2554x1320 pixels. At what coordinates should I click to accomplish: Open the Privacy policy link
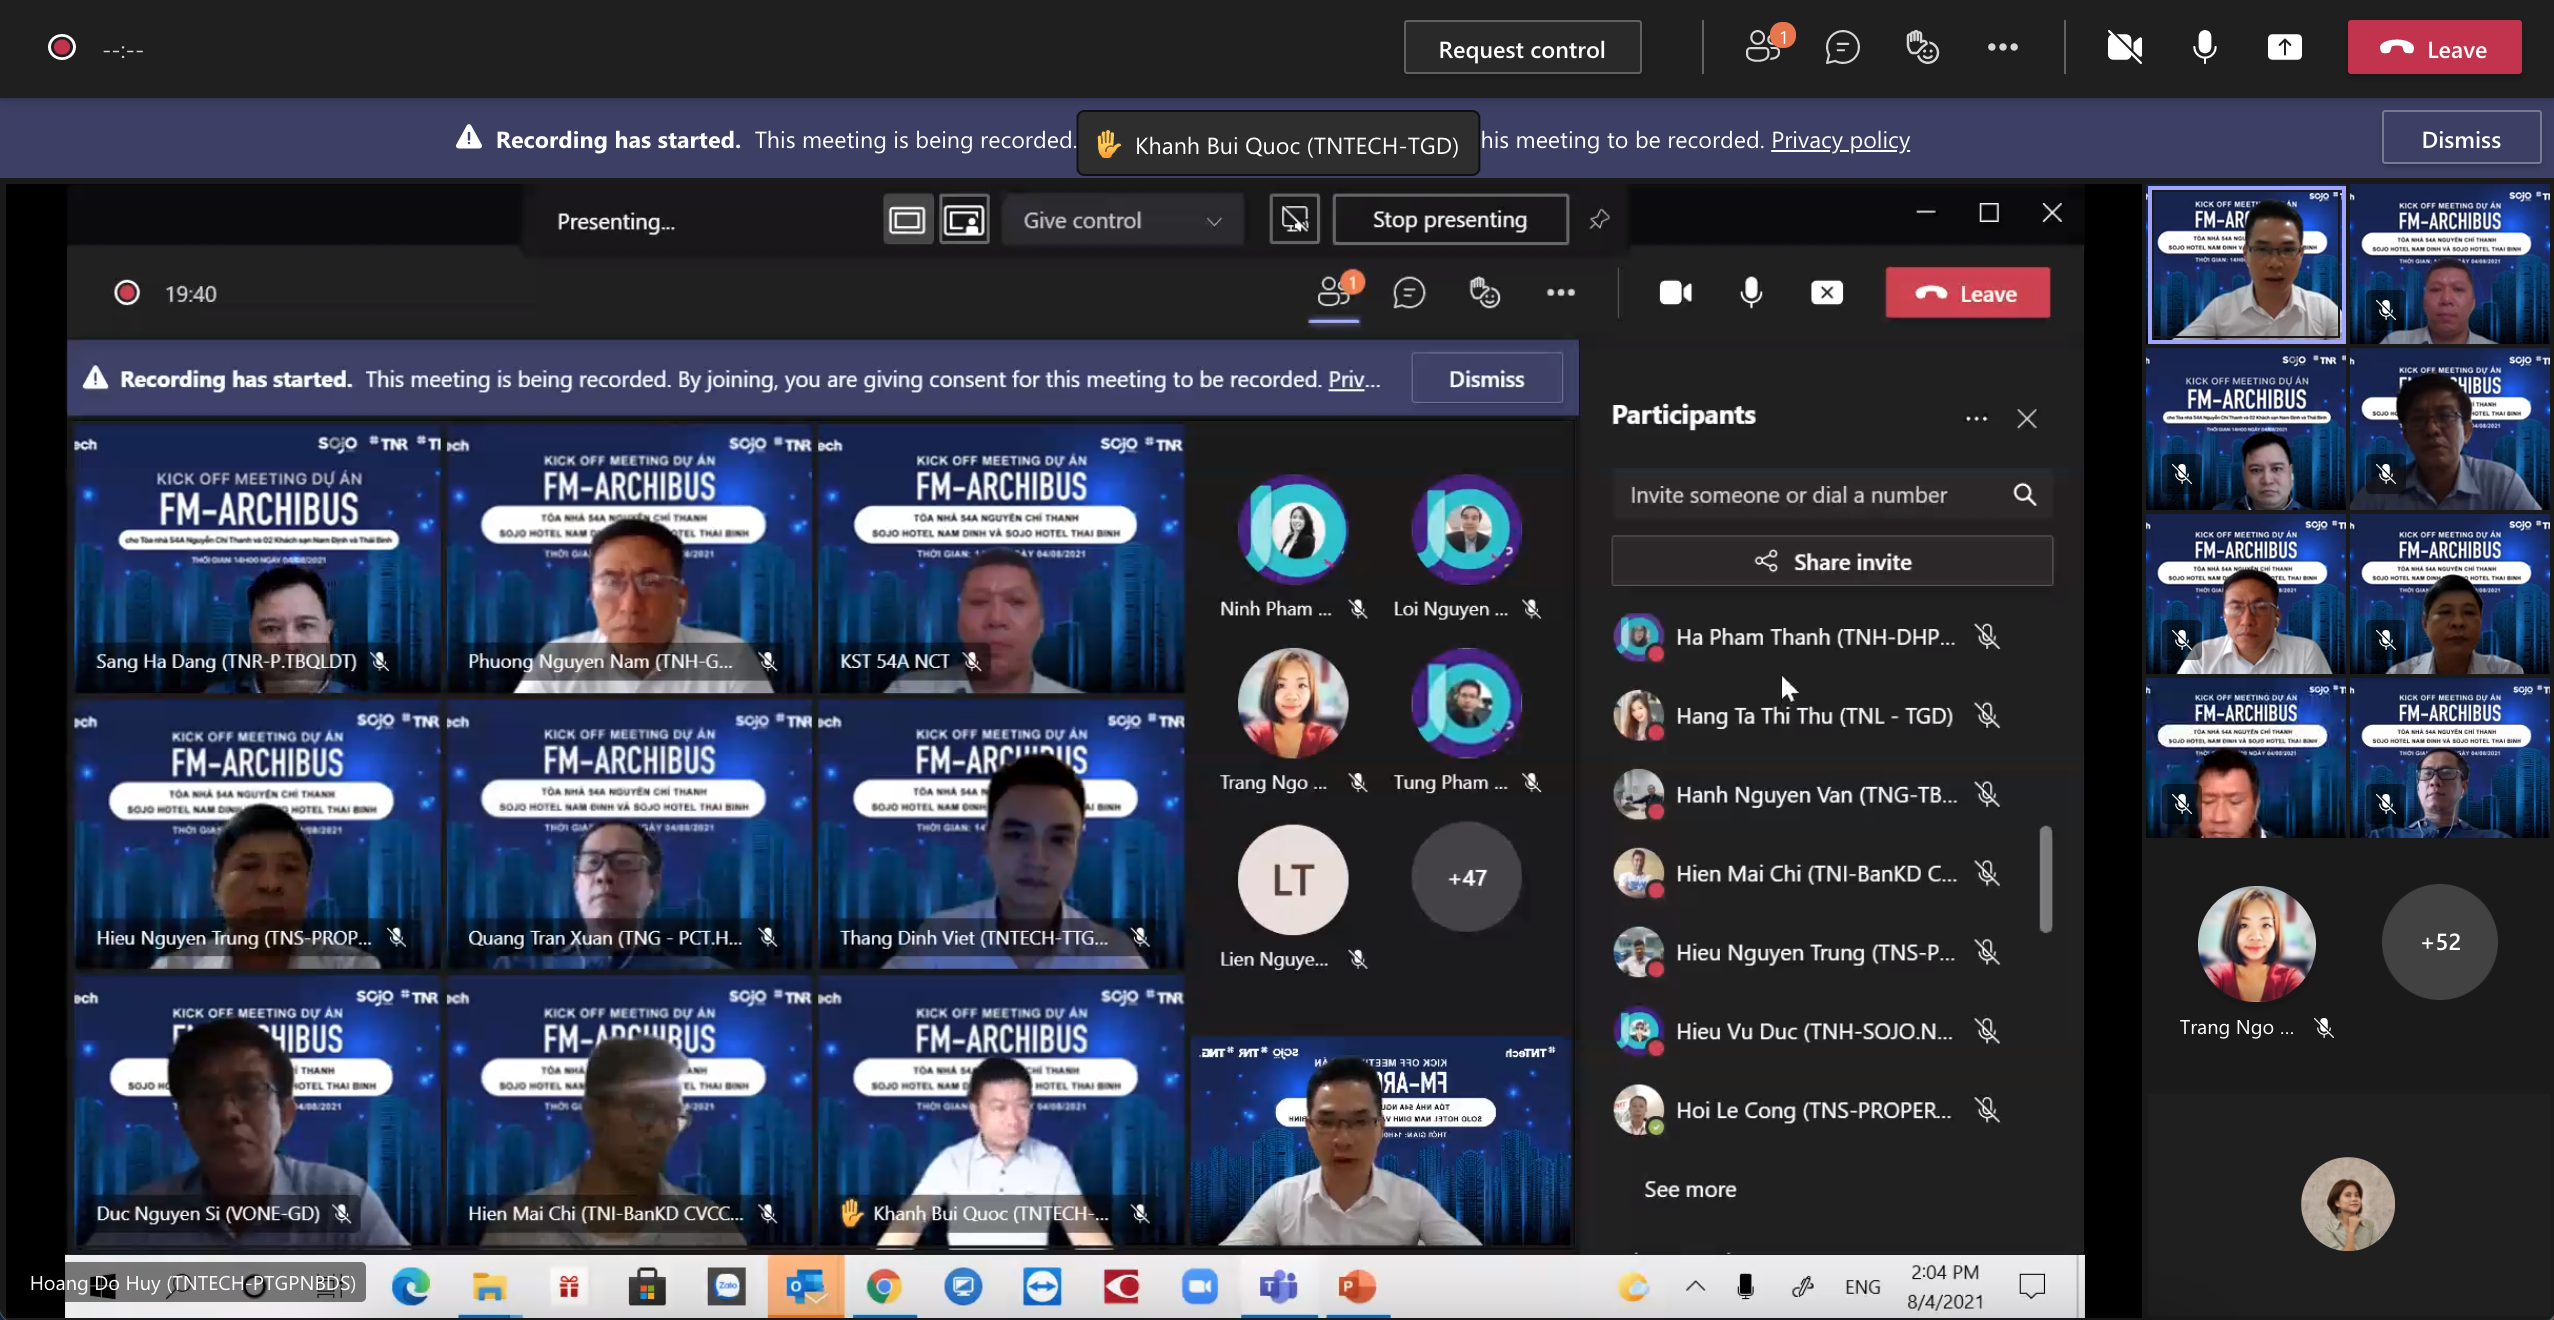[x=1840, y=140]
